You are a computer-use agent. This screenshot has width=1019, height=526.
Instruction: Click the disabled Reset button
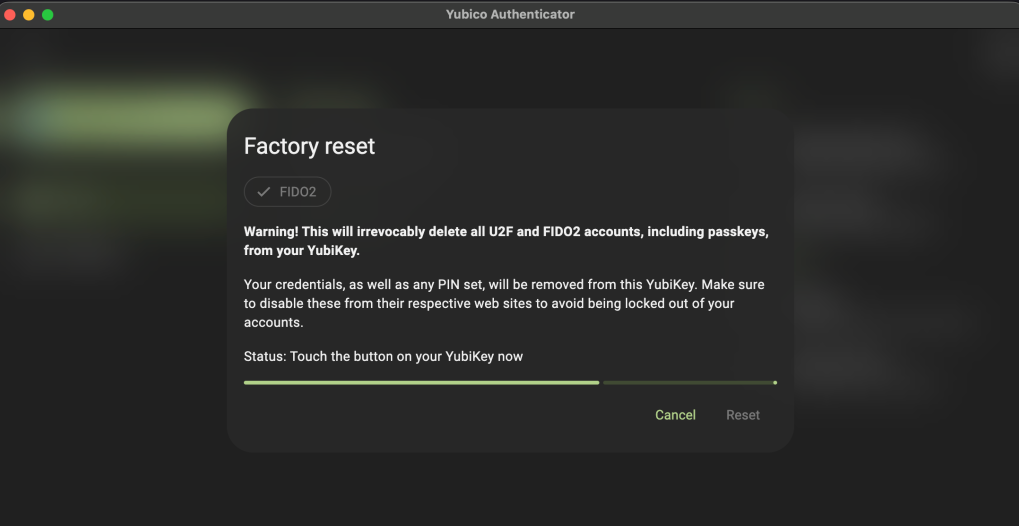point(743,415)
